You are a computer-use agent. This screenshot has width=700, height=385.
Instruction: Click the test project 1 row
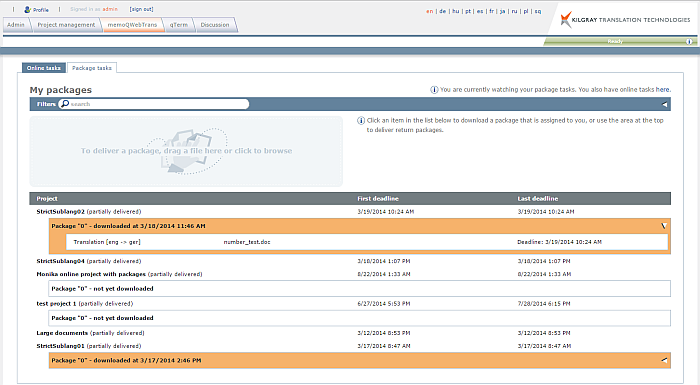point(350,304)
